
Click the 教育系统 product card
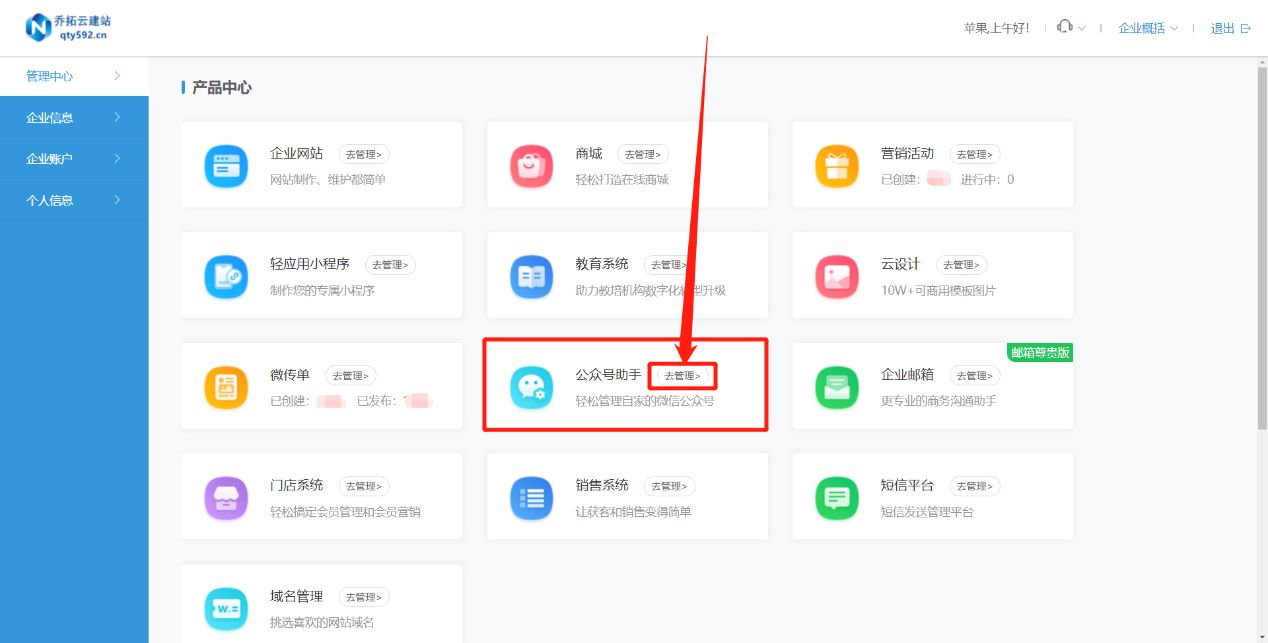[x=626, y=275]
